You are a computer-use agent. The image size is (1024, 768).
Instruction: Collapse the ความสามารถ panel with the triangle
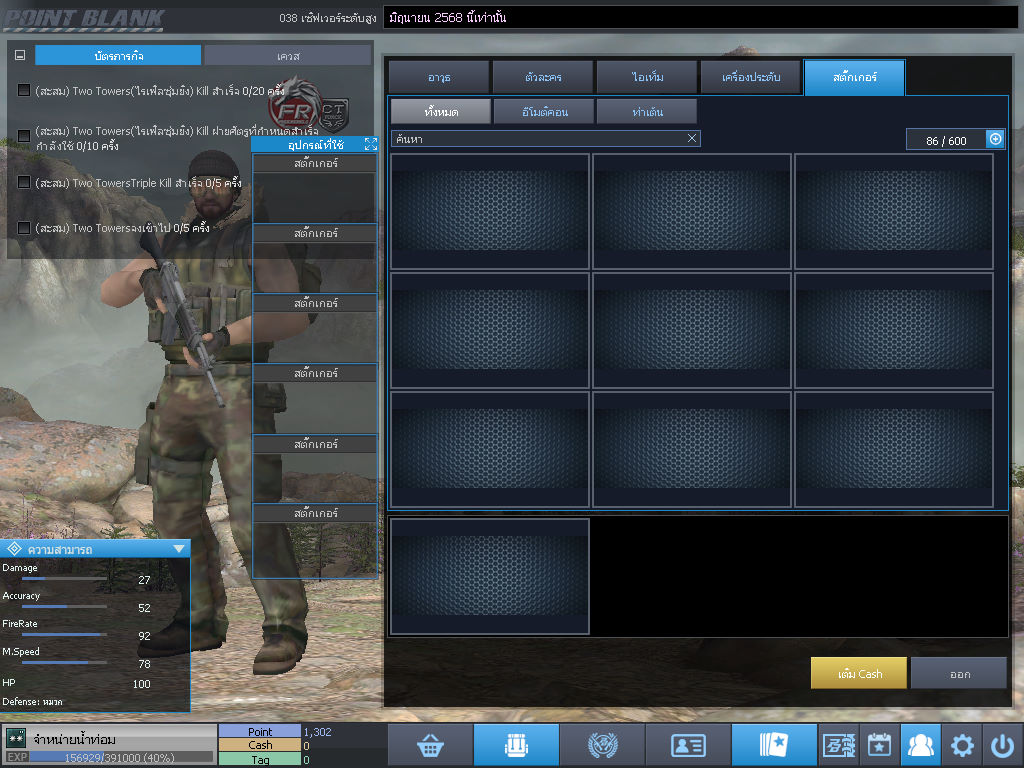pyautogui.click(x=179, y=549)
